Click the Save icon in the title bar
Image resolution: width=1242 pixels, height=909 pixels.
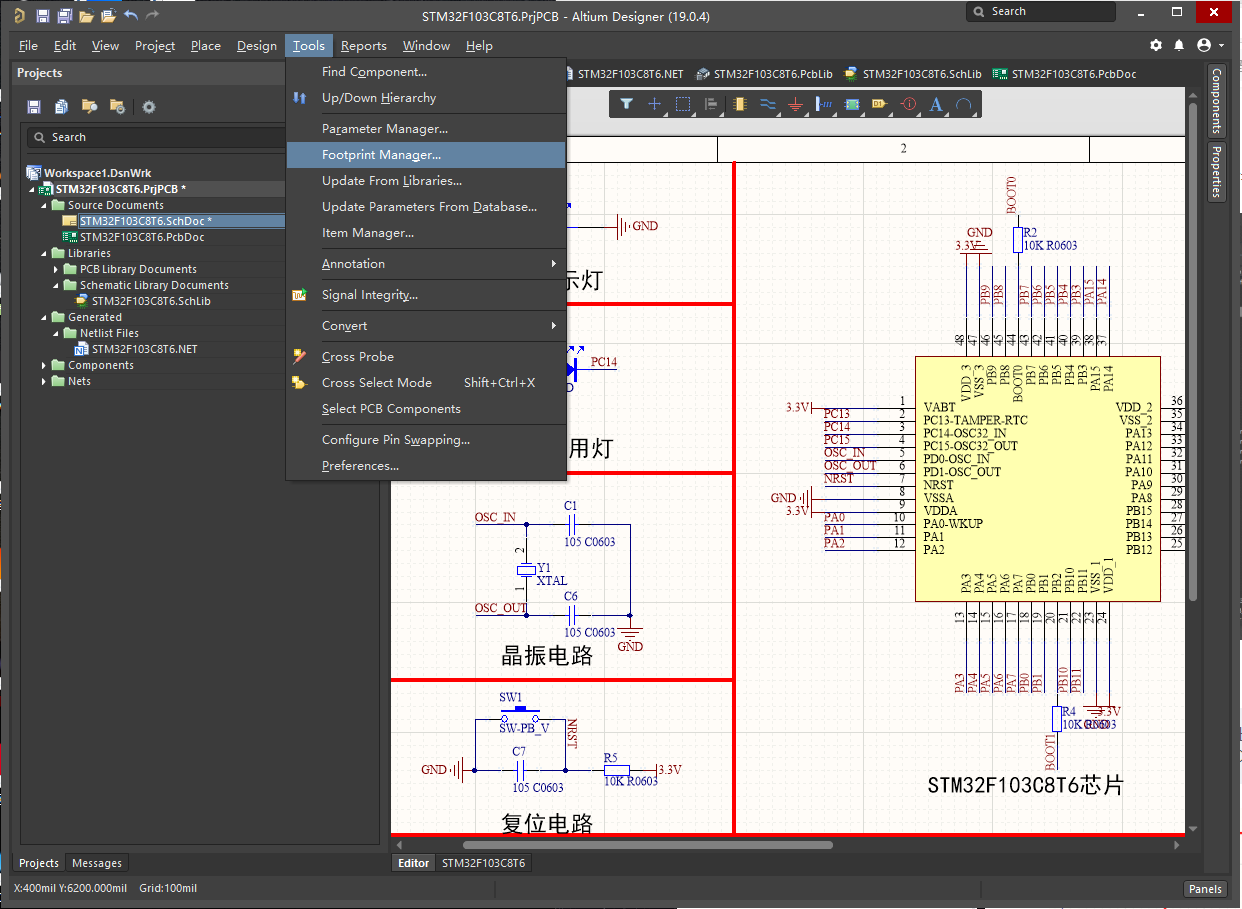[42, 16]
